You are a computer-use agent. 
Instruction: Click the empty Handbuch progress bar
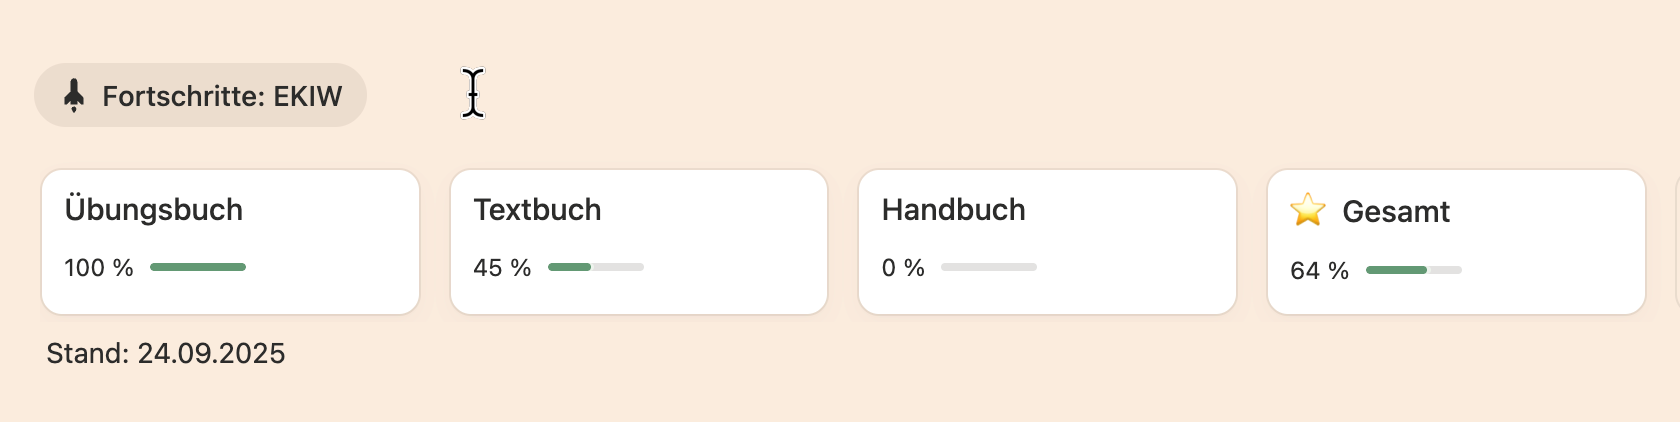(988, 267)
